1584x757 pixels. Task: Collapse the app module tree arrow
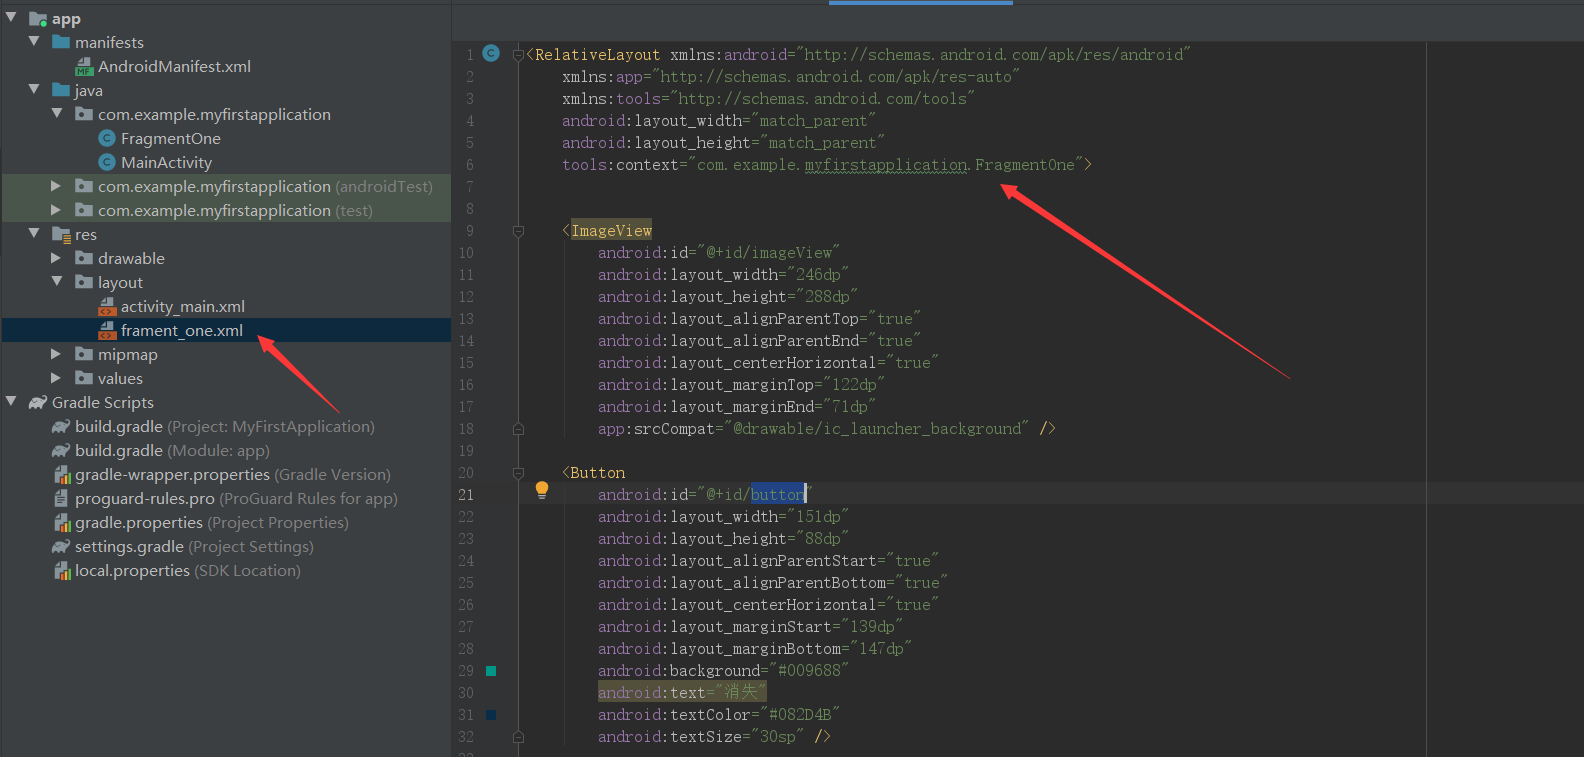(x=11, y=17)
